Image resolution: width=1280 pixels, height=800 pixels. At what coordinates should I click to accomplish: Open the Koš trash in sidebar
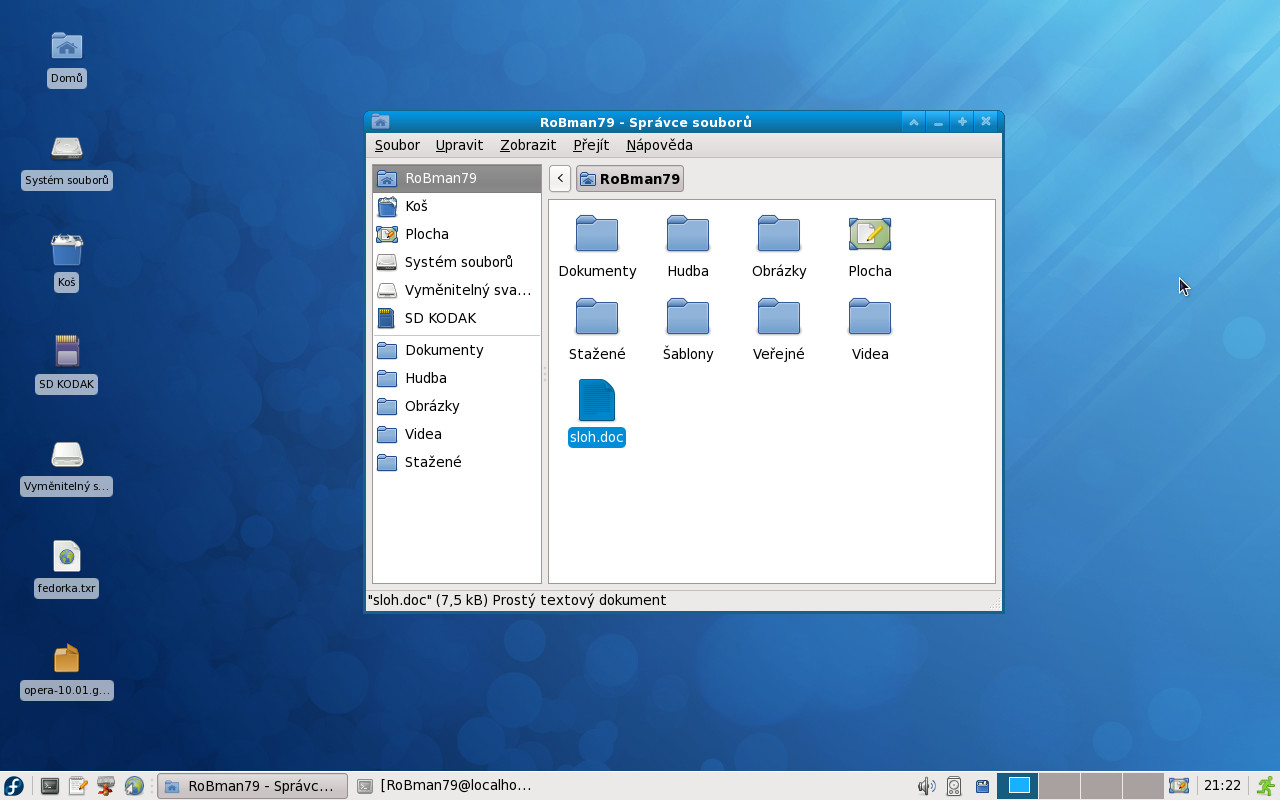[x=416, y=206]
